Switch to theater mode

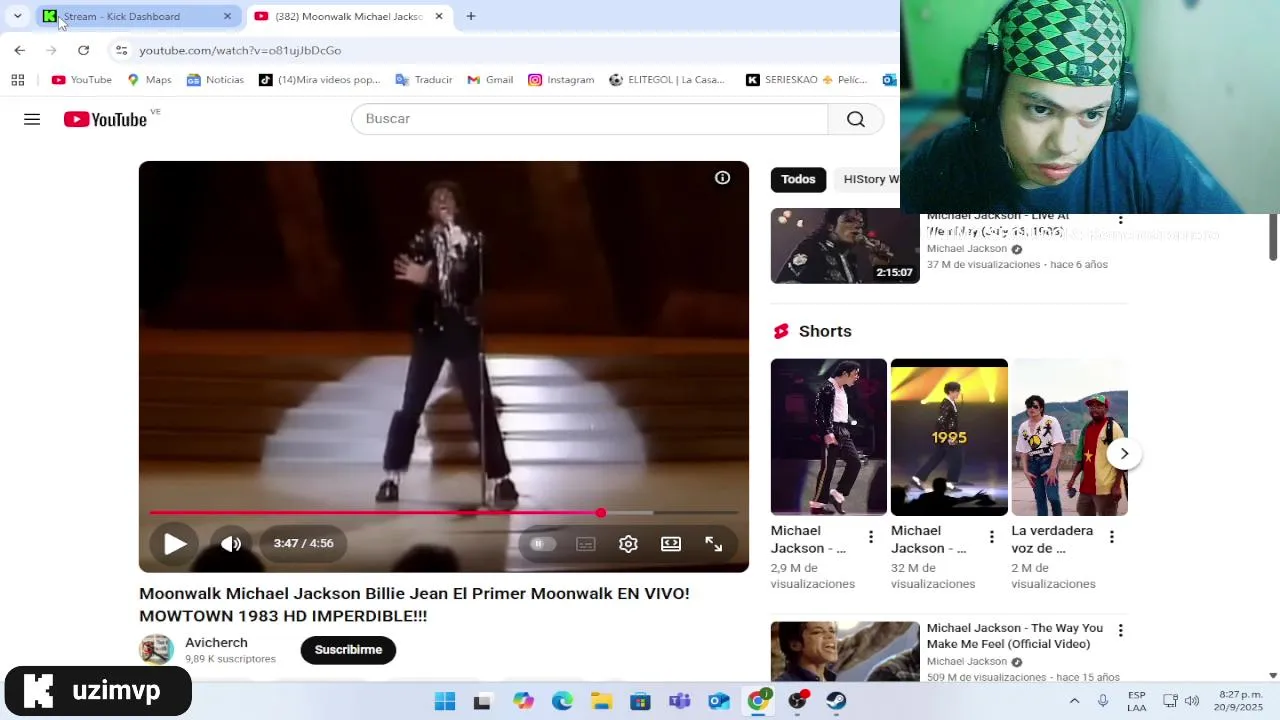point(671,544)
